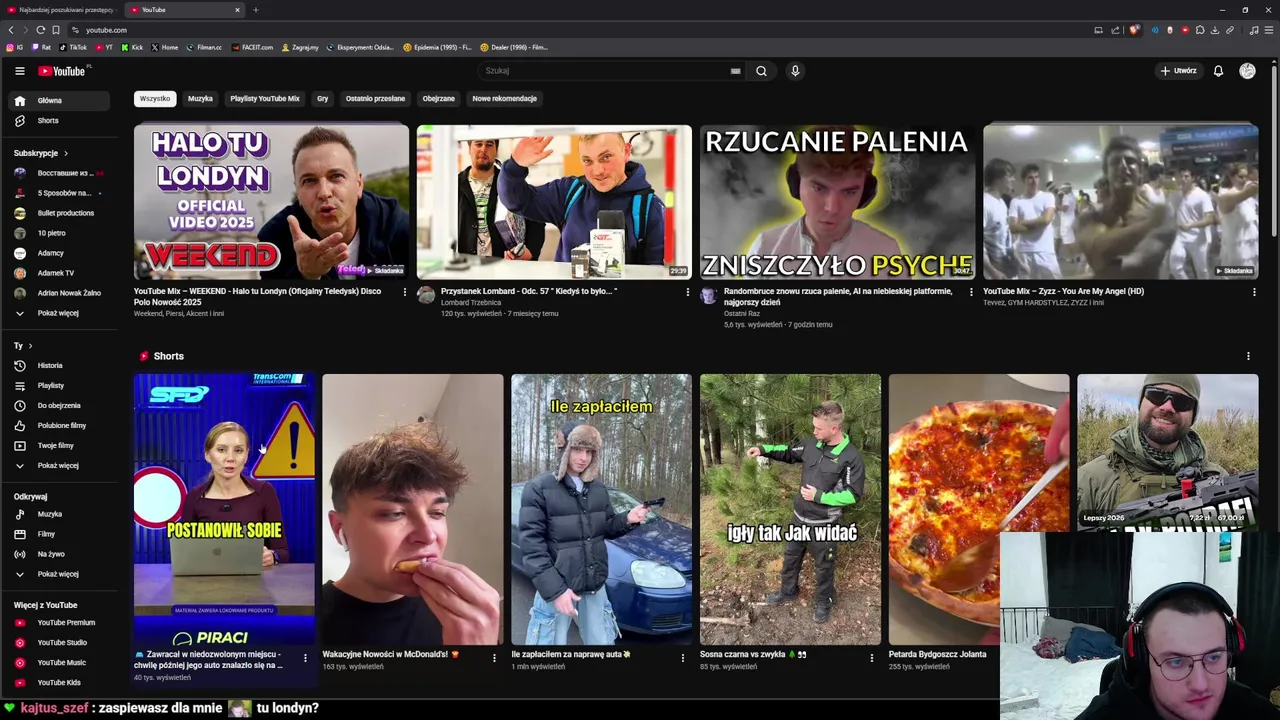Select the Muzyka filter chip
The image size is (1280, 720).
[x=200, y=98]
